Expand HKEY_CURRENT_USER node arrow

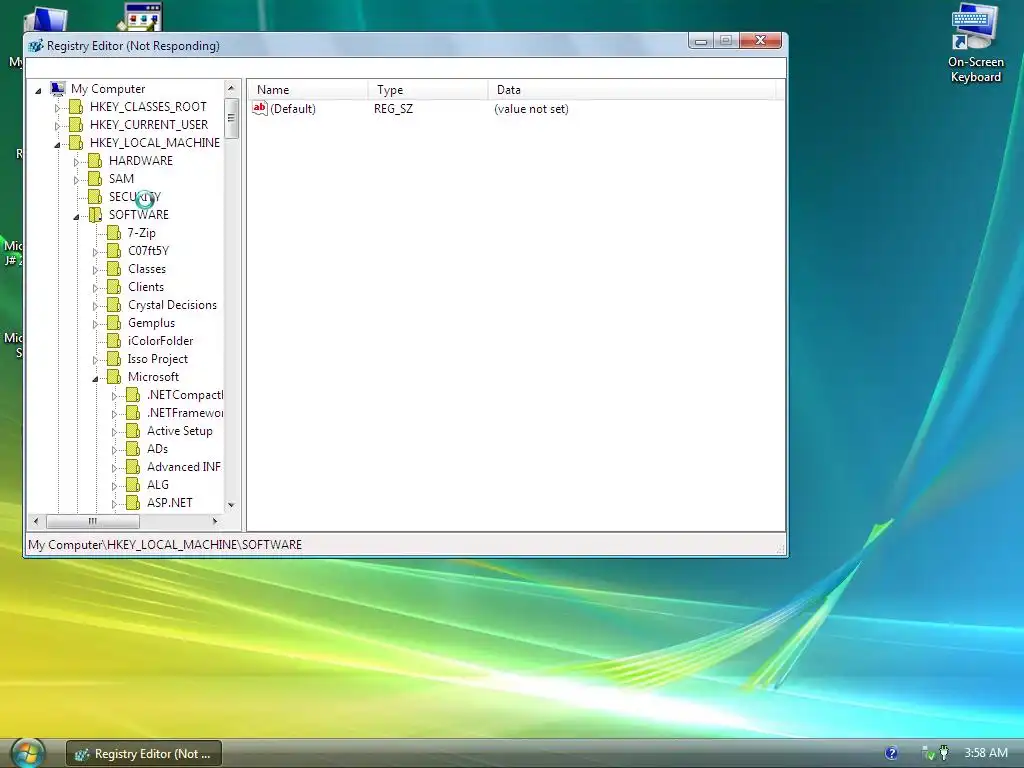click(x=57, y=125)
